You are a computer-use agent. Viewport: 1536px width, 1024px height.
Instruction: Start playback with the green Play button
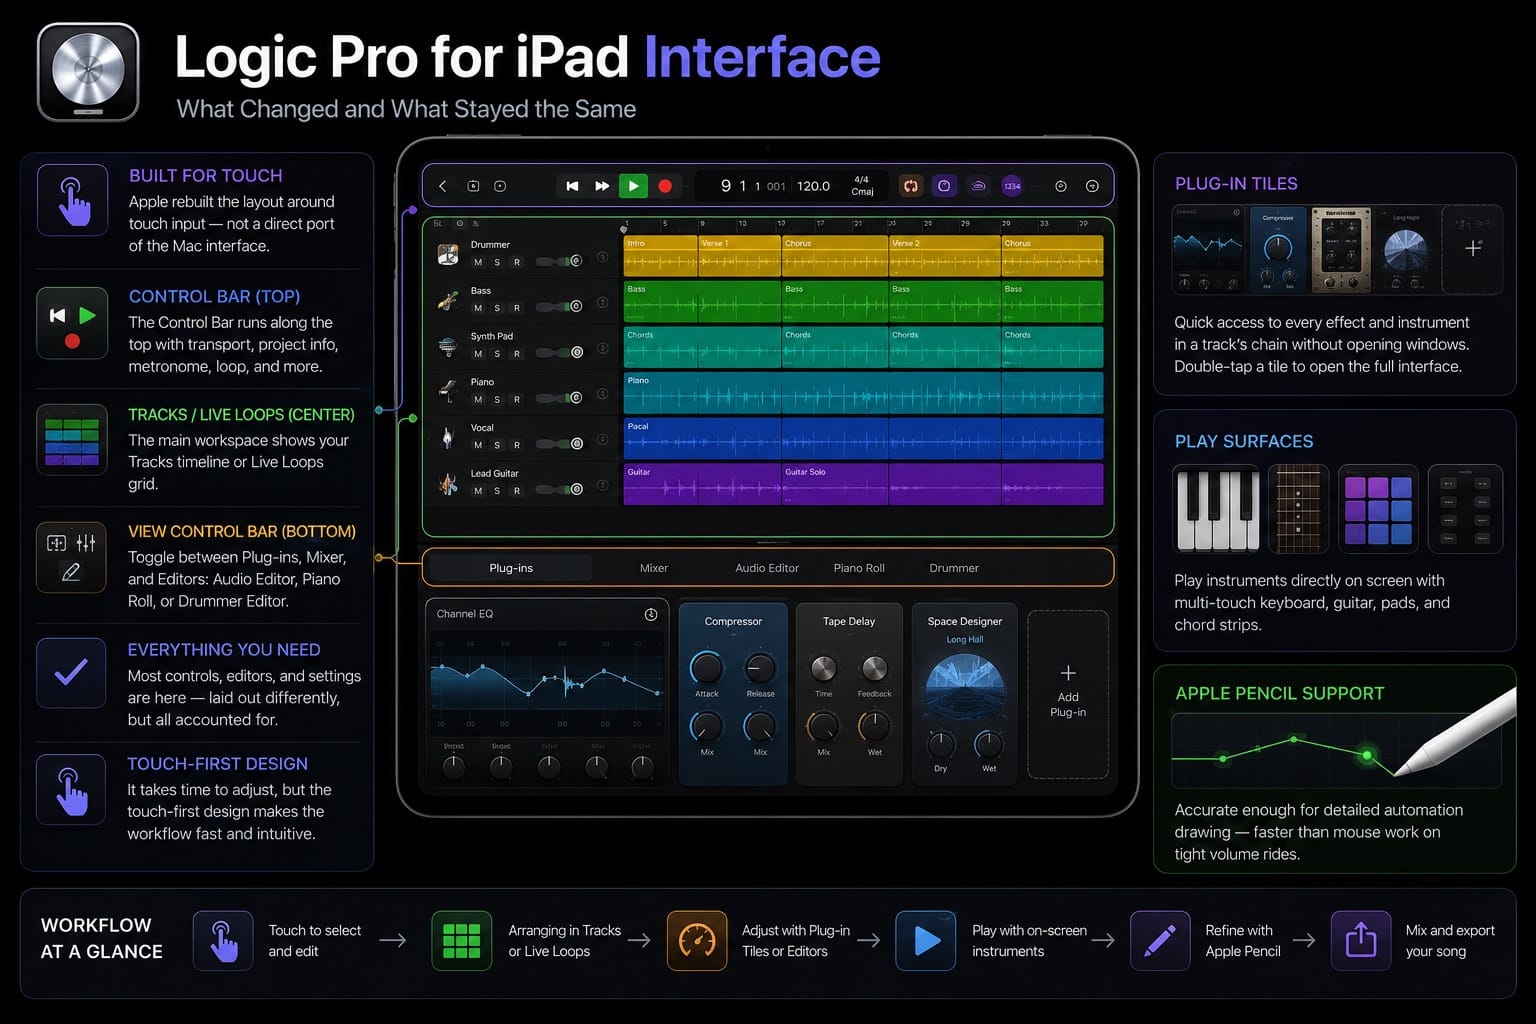tap(633, 186)
